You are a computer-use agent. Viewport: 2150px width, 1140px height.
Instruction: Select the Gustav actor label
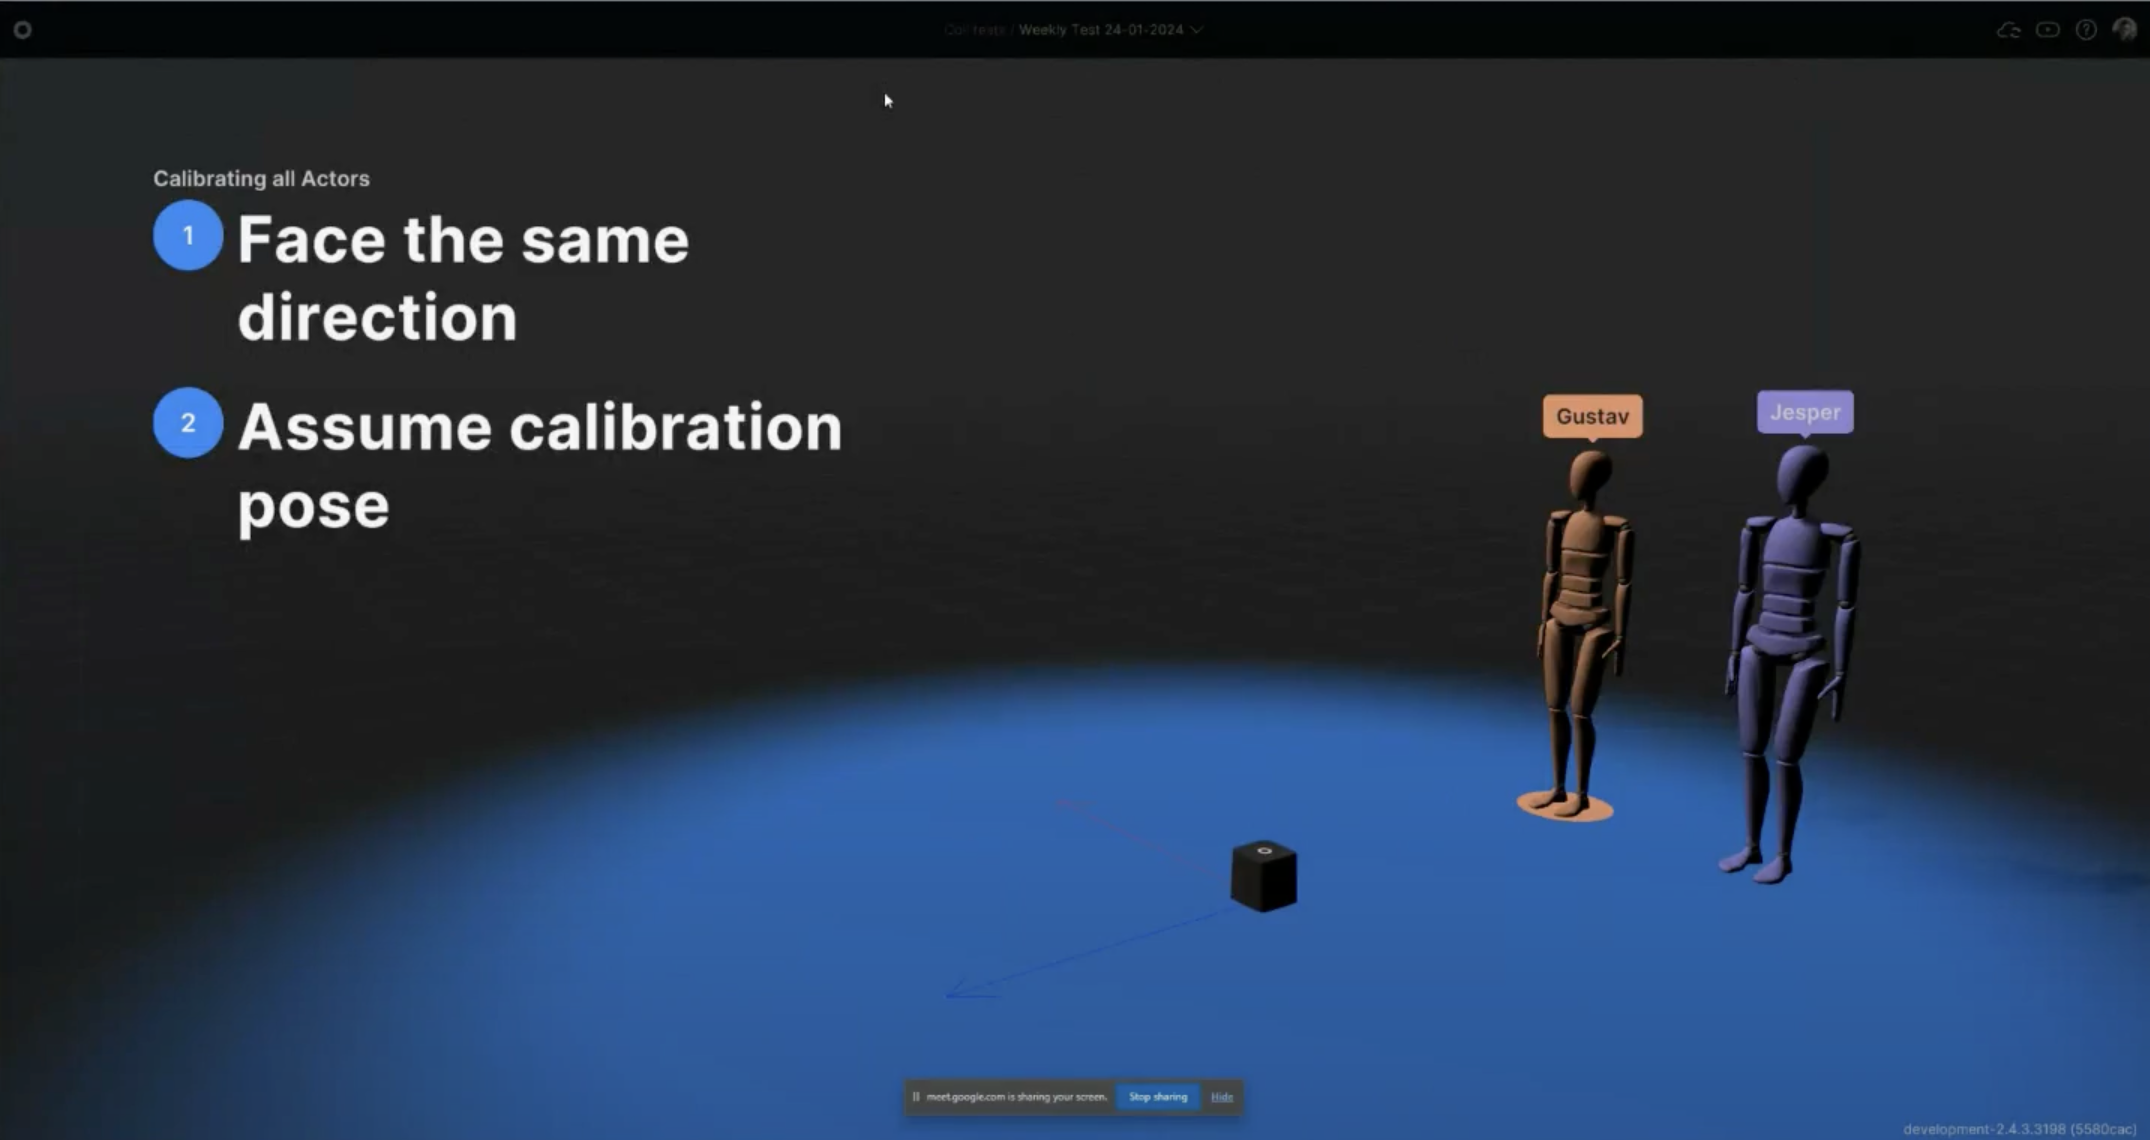1592,416
